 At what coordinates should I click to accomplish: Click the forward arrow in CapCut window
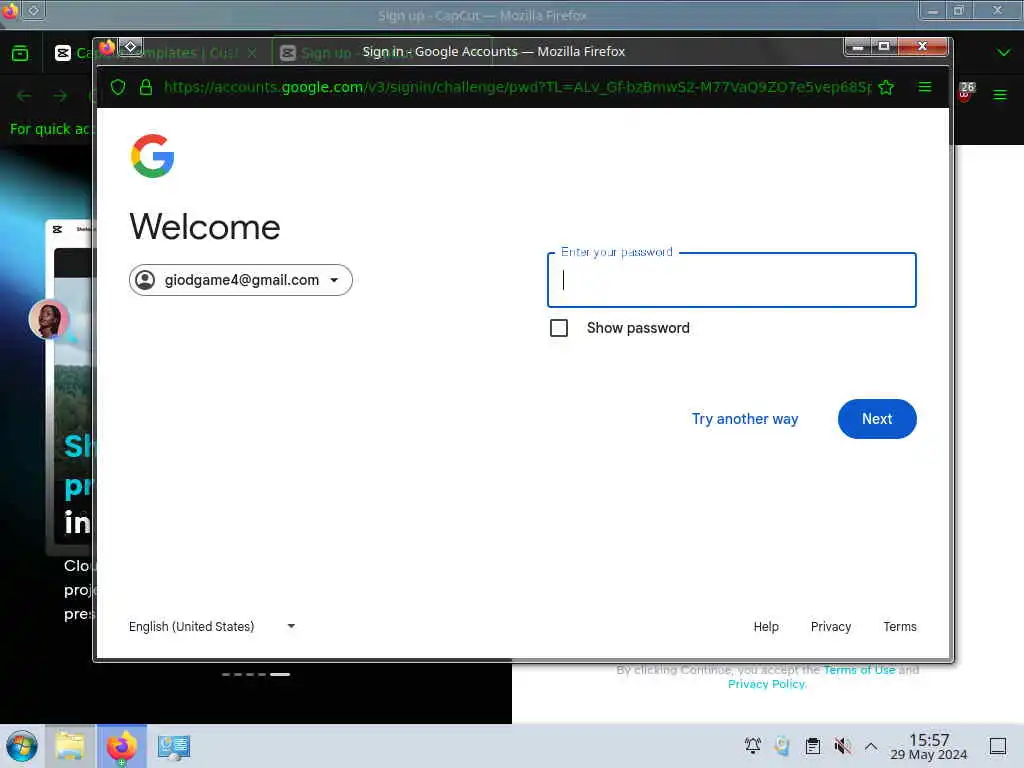(60, 96)
